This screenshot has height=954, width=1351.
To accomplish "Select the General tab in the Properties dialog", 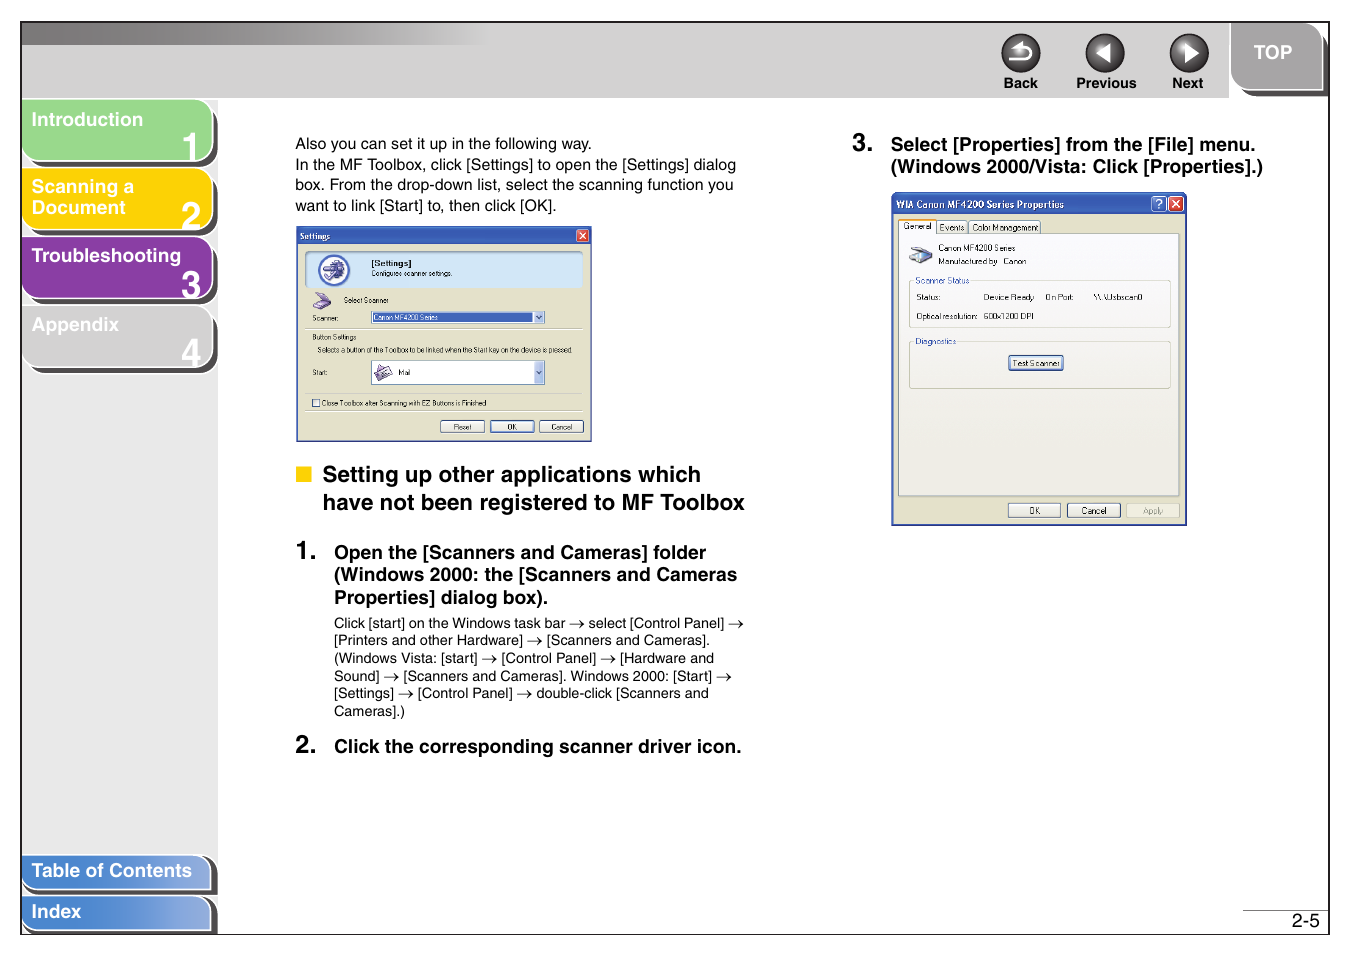I will pos(917,226).
